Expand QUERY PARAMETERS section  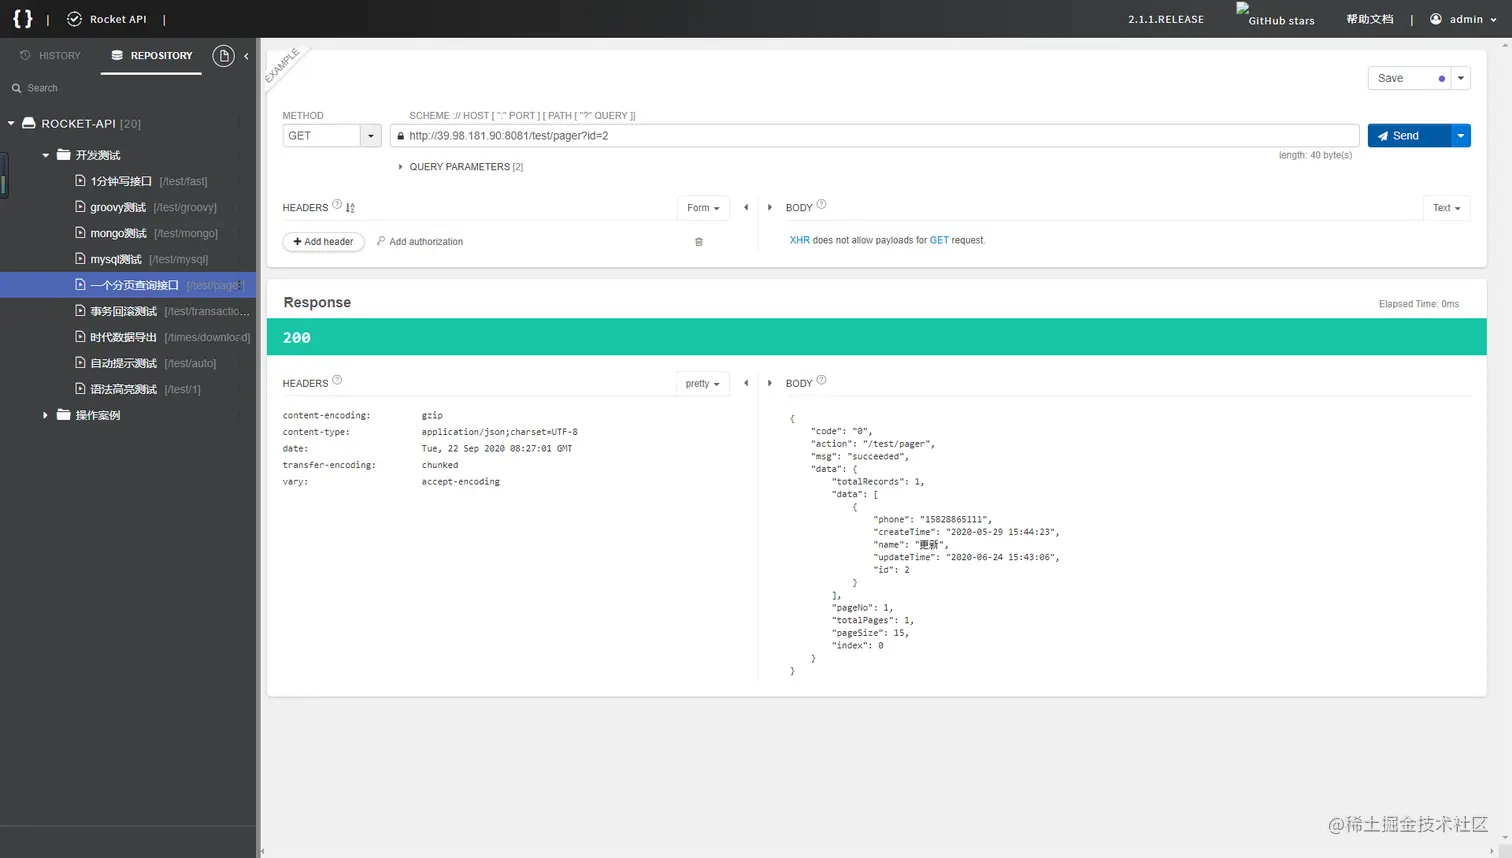tap(461, 167)
